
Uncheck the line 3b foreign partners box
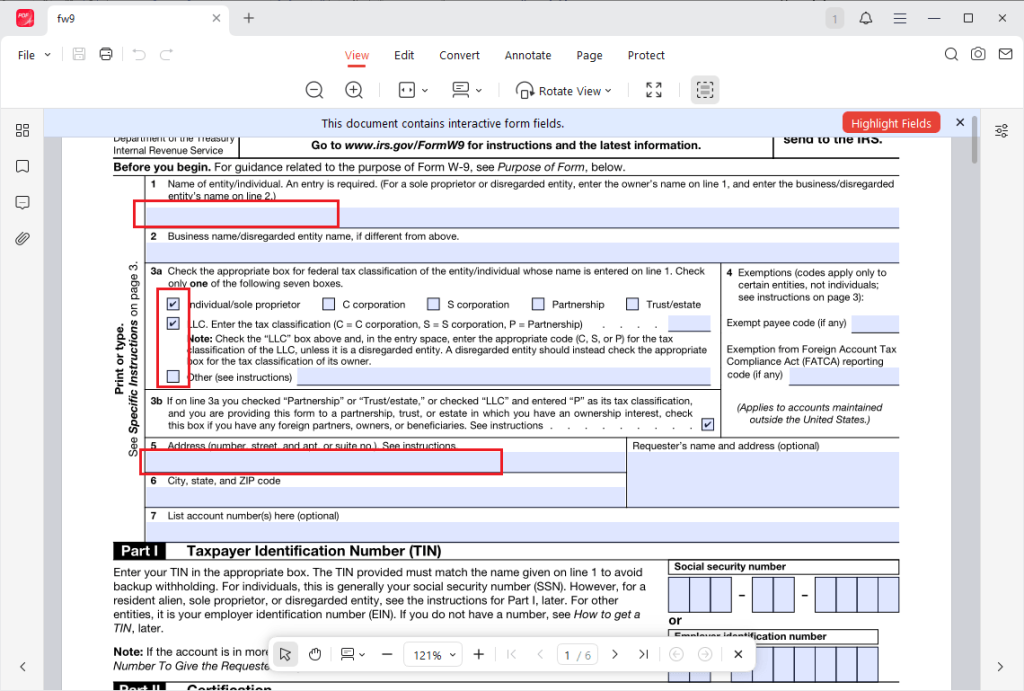[x=707, y=425]
